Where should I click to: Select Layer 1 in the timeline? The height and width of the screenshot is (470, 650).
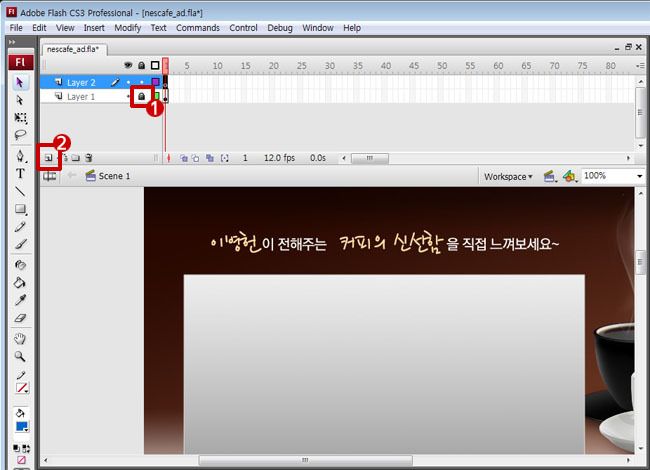pos(81,97)
